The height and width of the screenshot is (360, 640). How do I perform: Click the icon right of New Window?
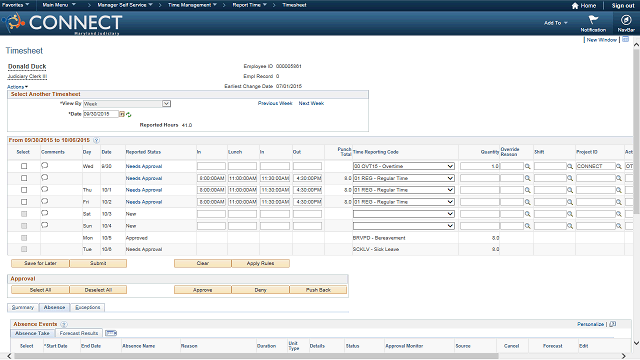(x=625, y=40)
